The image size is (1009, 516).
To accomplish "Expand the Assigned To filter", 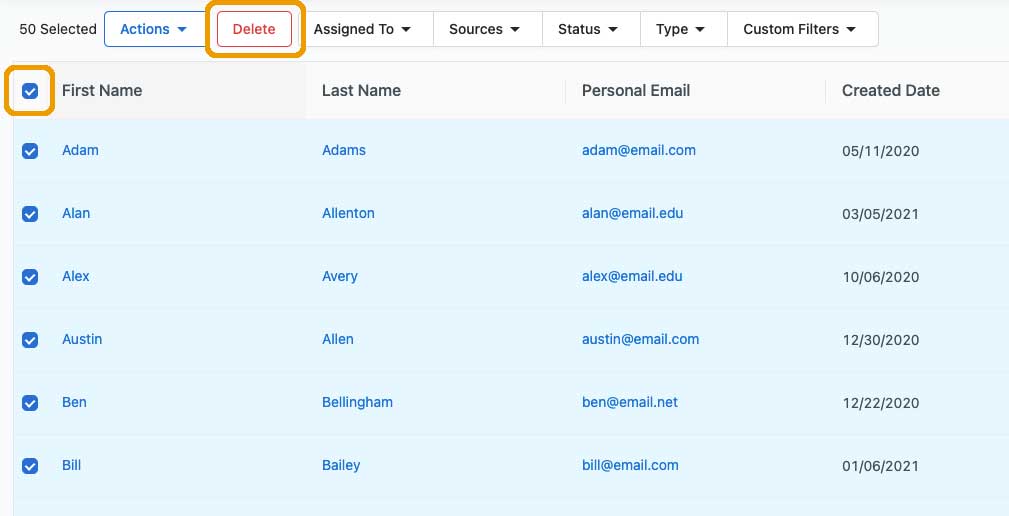I will tap(362, 29).
